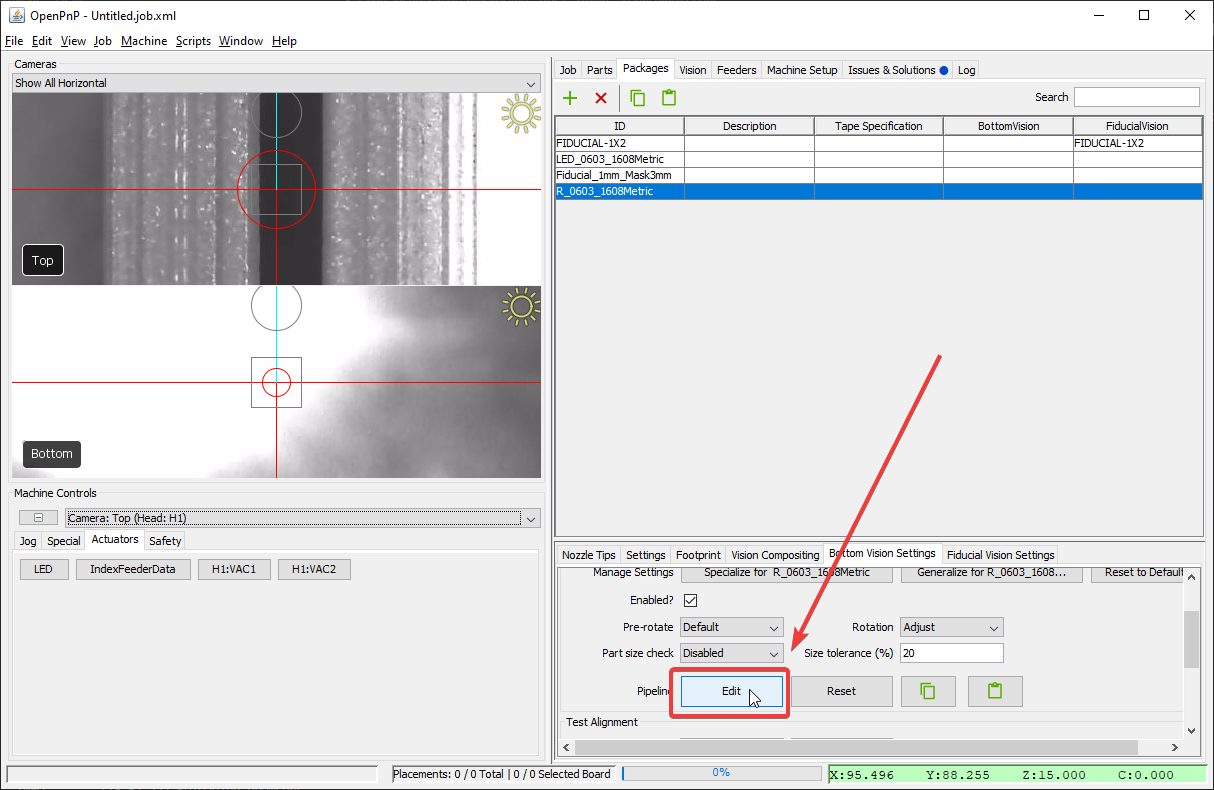Copy pipeline icon next to Reset
The width and height of the screenshot is (1214, 790).
pyautogui.click(x=927, y=691)
